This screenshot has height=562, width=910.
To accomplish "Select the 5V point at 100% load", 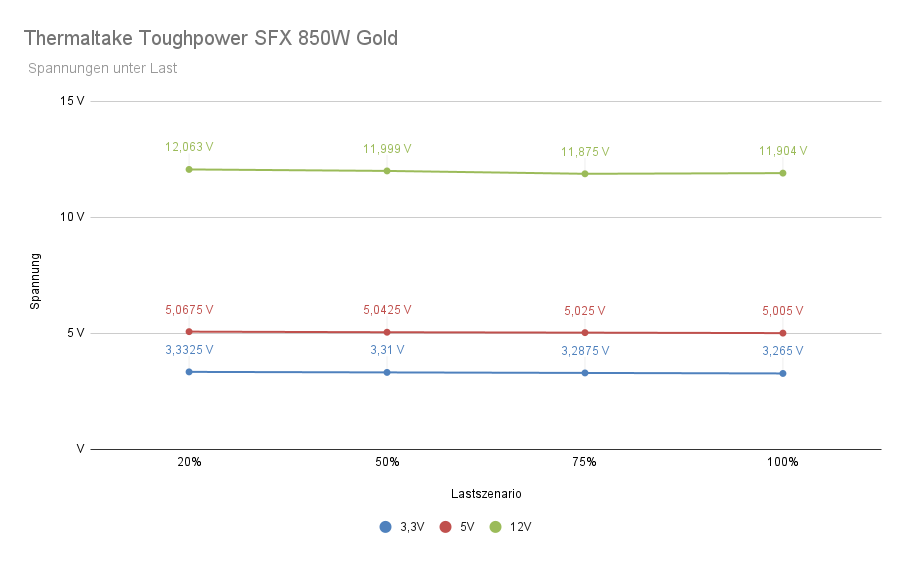I will pos(783,333).
